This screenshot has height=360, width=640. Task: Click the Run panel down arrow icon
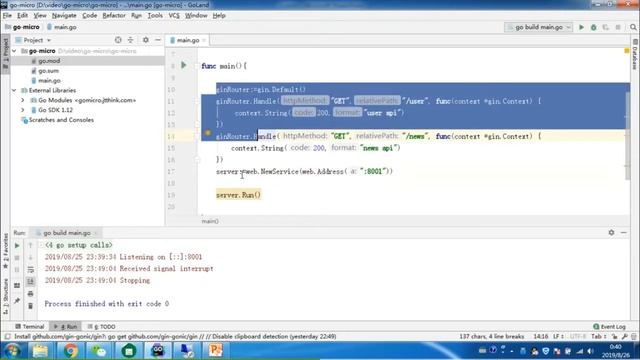(30, 258)
